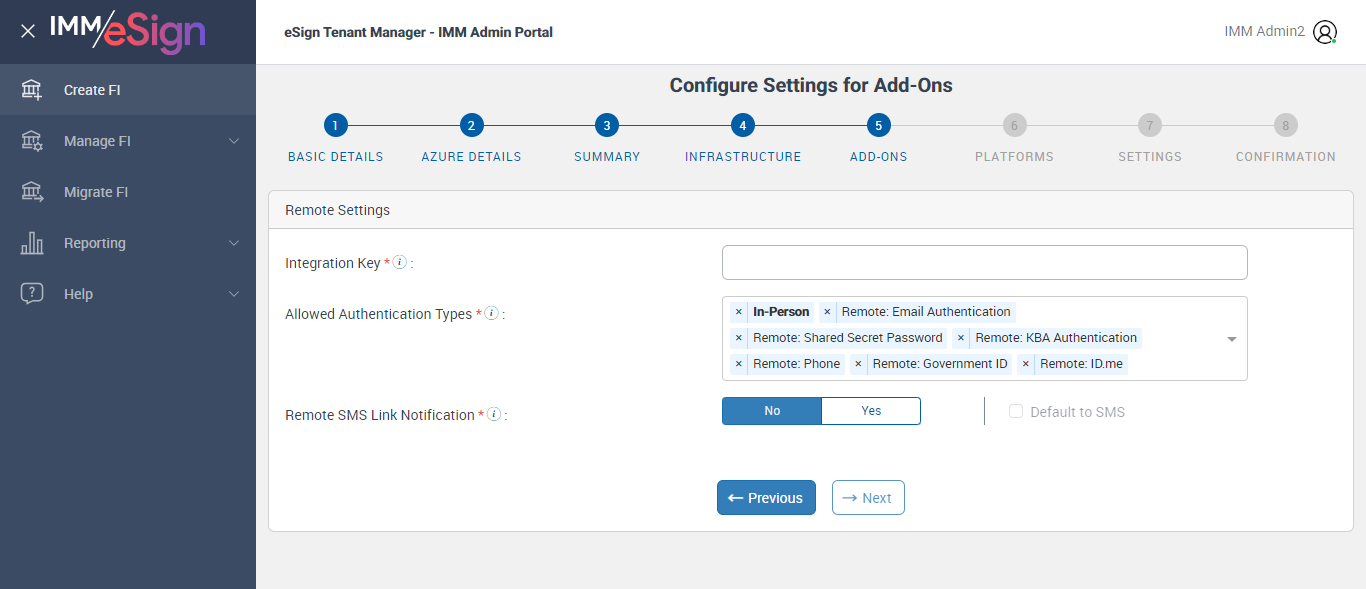1366x589 pixels.
Task: Click the Previous button
Action: click(x=766, y=498)
